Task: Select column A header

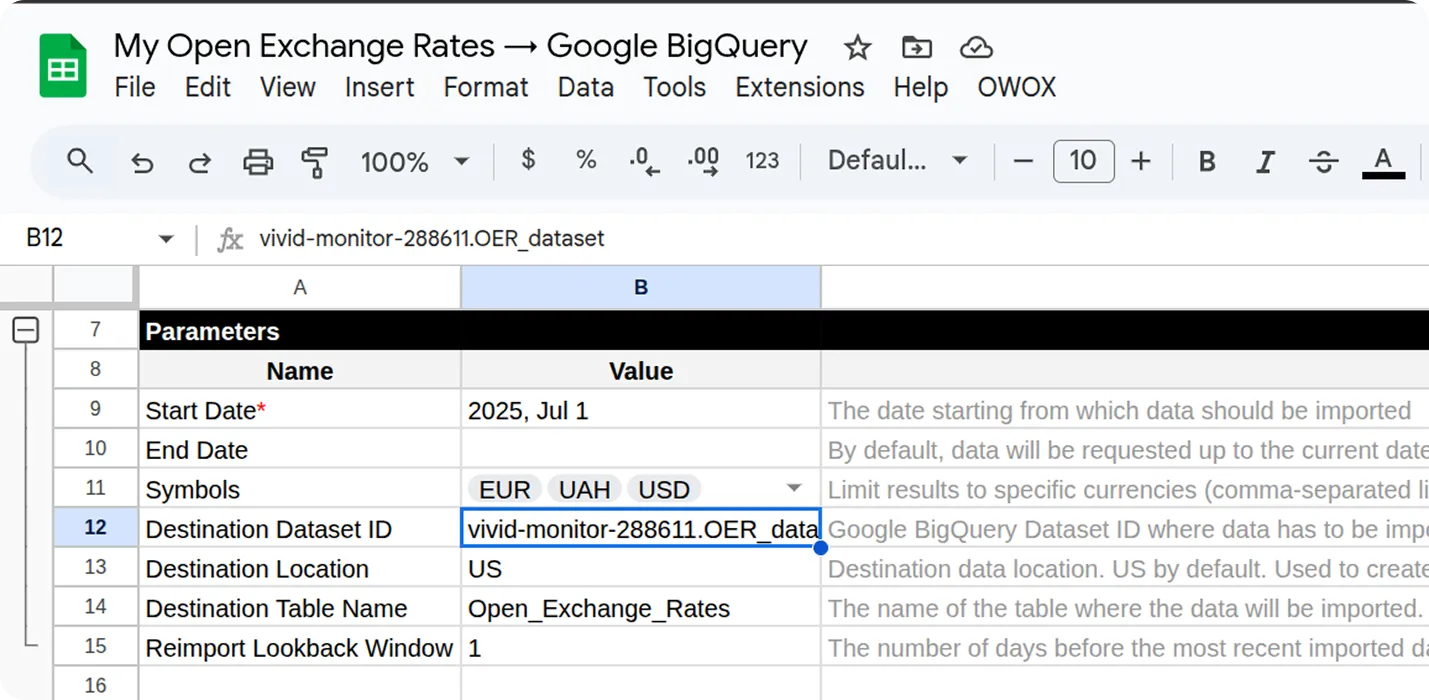Action: pos(300,287)
